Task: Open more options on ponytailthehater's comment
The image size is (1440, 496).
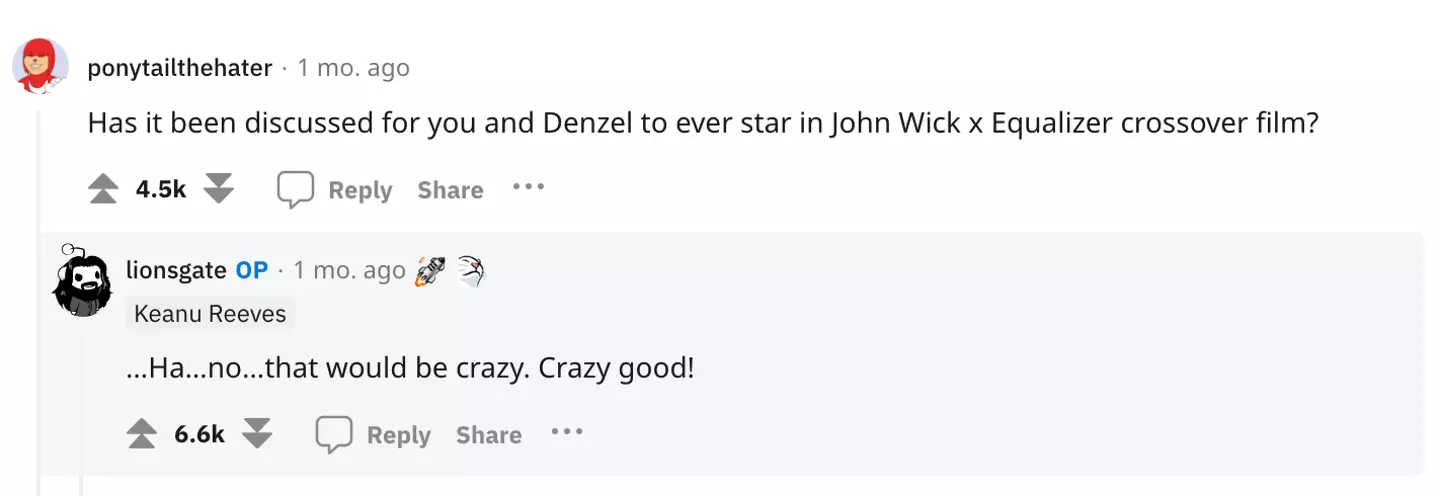Action: click(x=528, y=187)
